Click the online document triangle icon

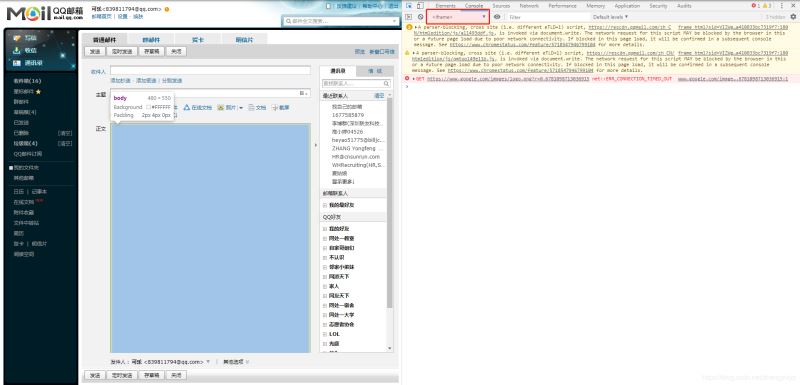click(187, 108)
